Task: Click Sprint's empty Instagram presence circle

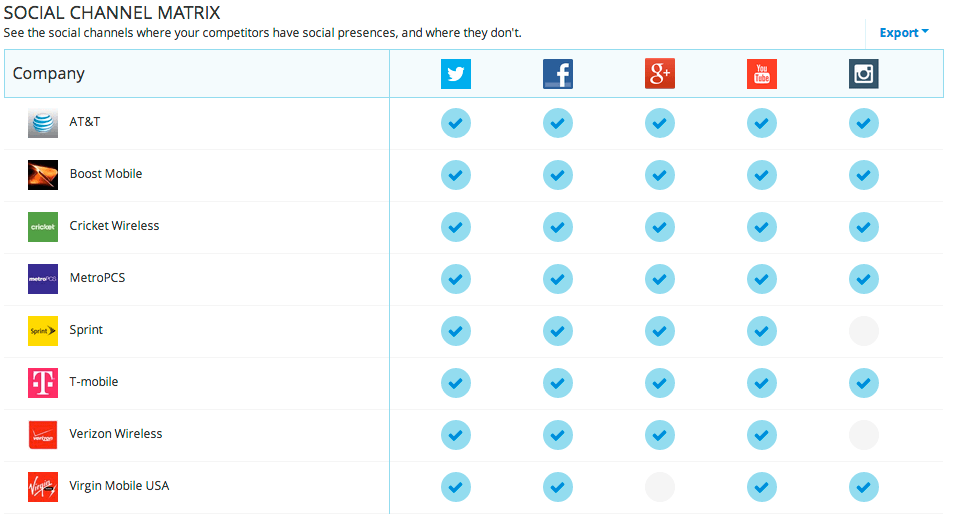Action: pyautogui.click(x=864, y=331)
